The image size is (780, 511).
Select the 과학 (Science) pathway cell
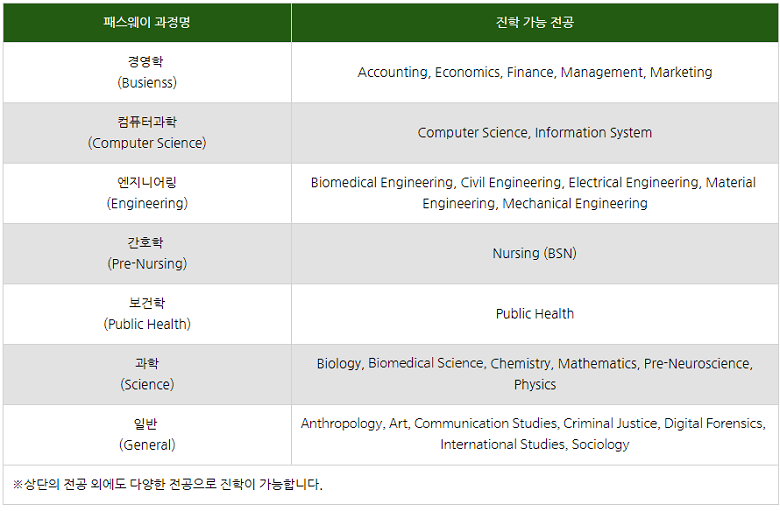point(147,374)
